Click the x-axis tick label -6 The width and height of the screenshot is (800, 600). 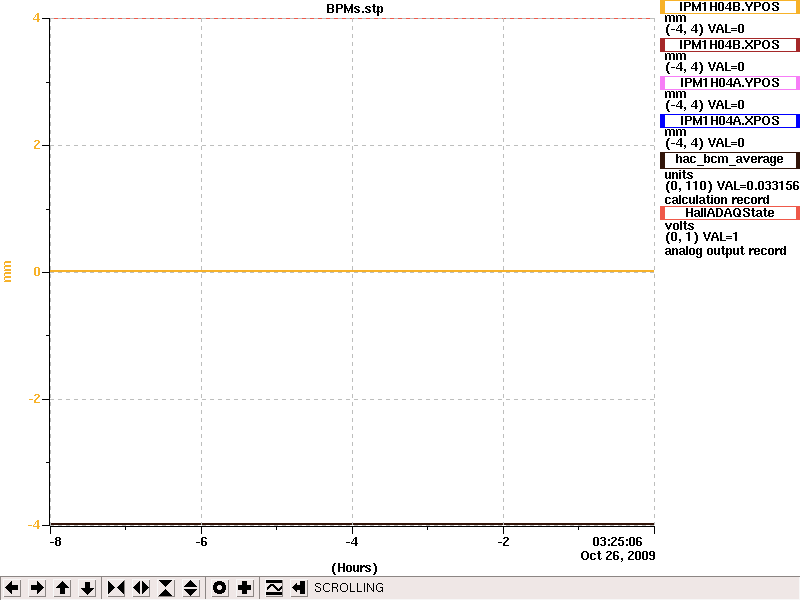tap(202, 541)
